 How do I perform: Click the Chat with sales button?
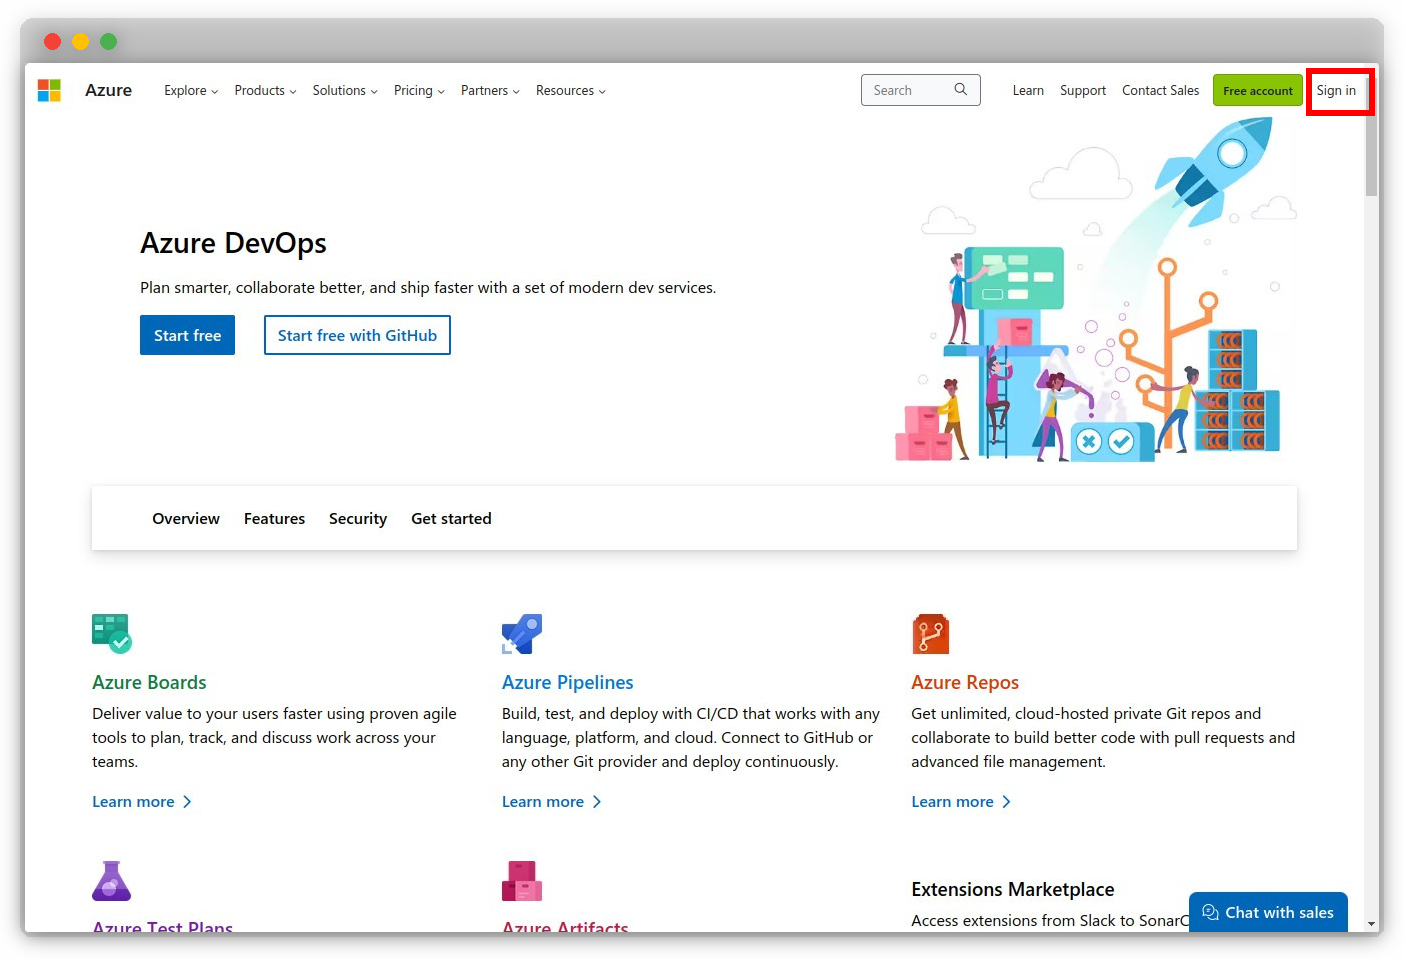point(1268,912)
